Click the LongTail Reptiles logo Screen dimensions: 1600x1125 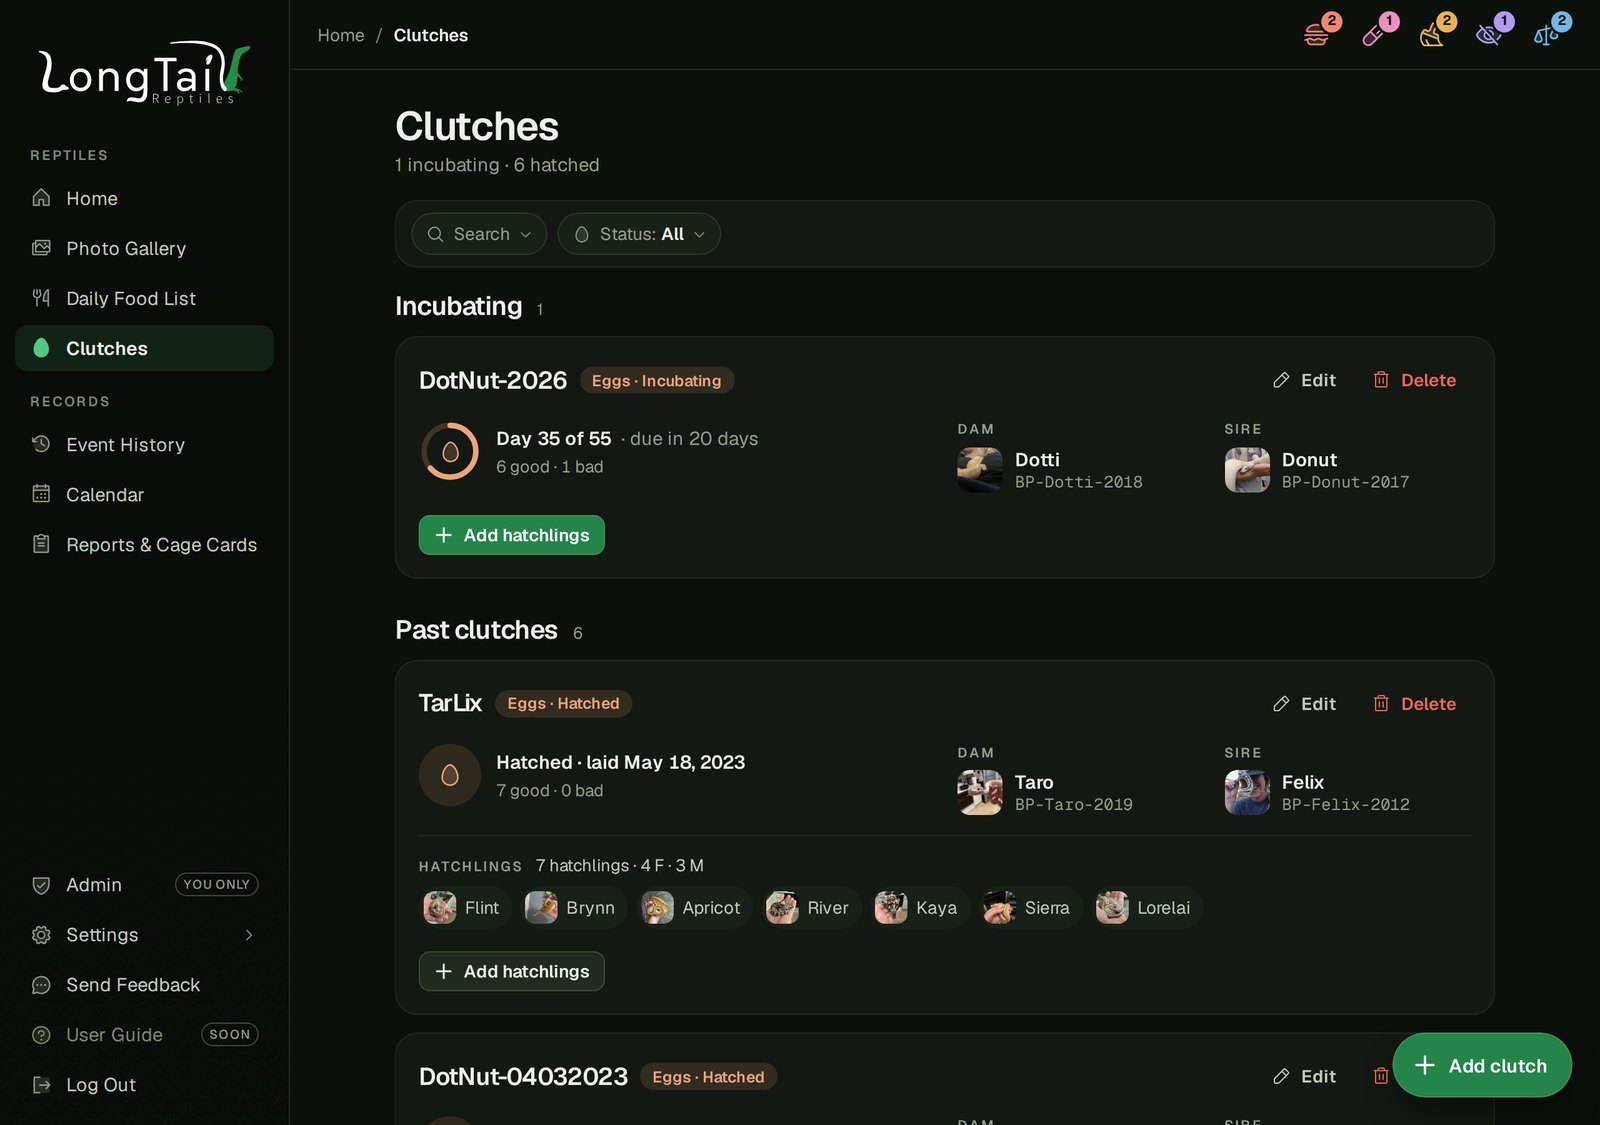[144, 72]
